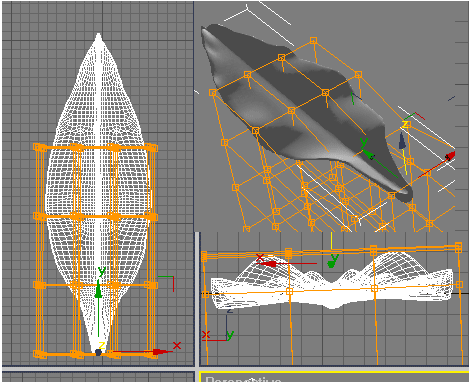Image resolution: width=471 pixels, height=382 pixels.
Task: Click the red X-axis arrow tip in shaded viewport
Action: (x=450, y=156)
